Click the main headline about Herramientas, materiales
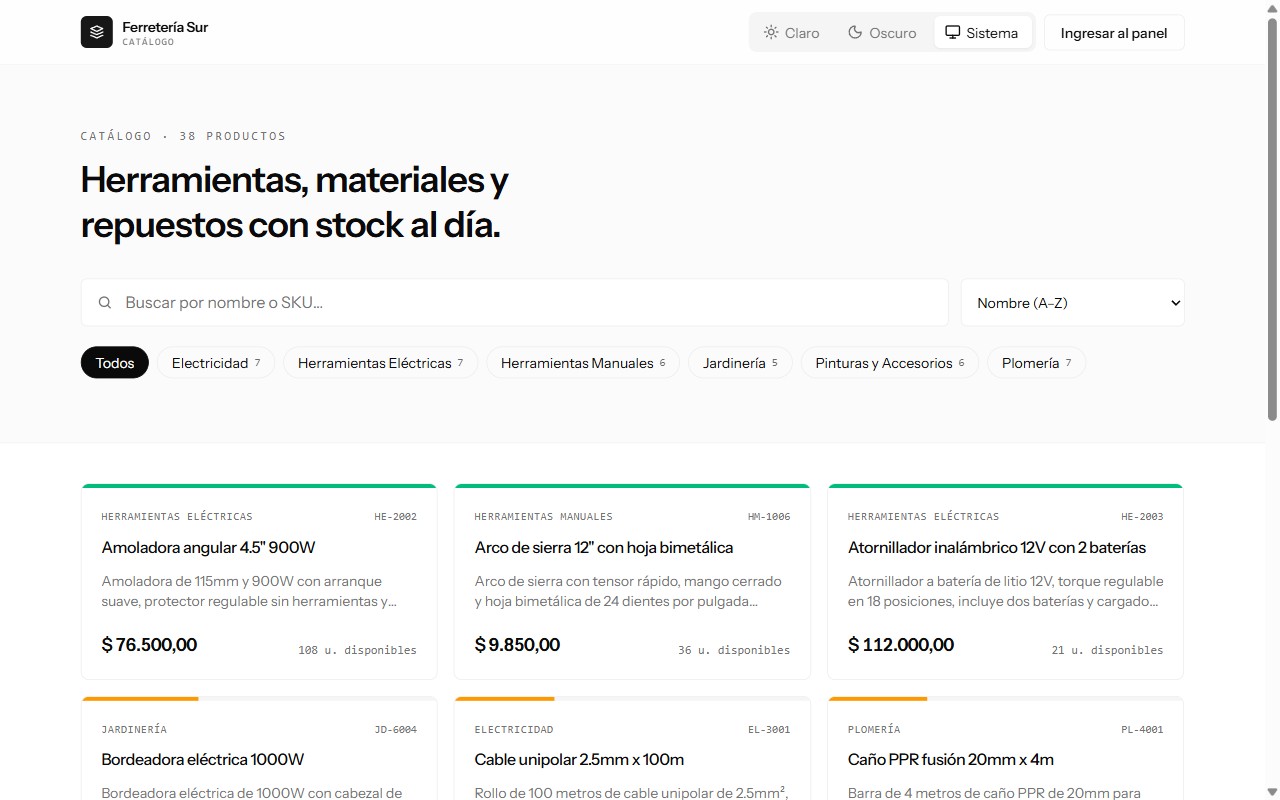 click(295, 203)
